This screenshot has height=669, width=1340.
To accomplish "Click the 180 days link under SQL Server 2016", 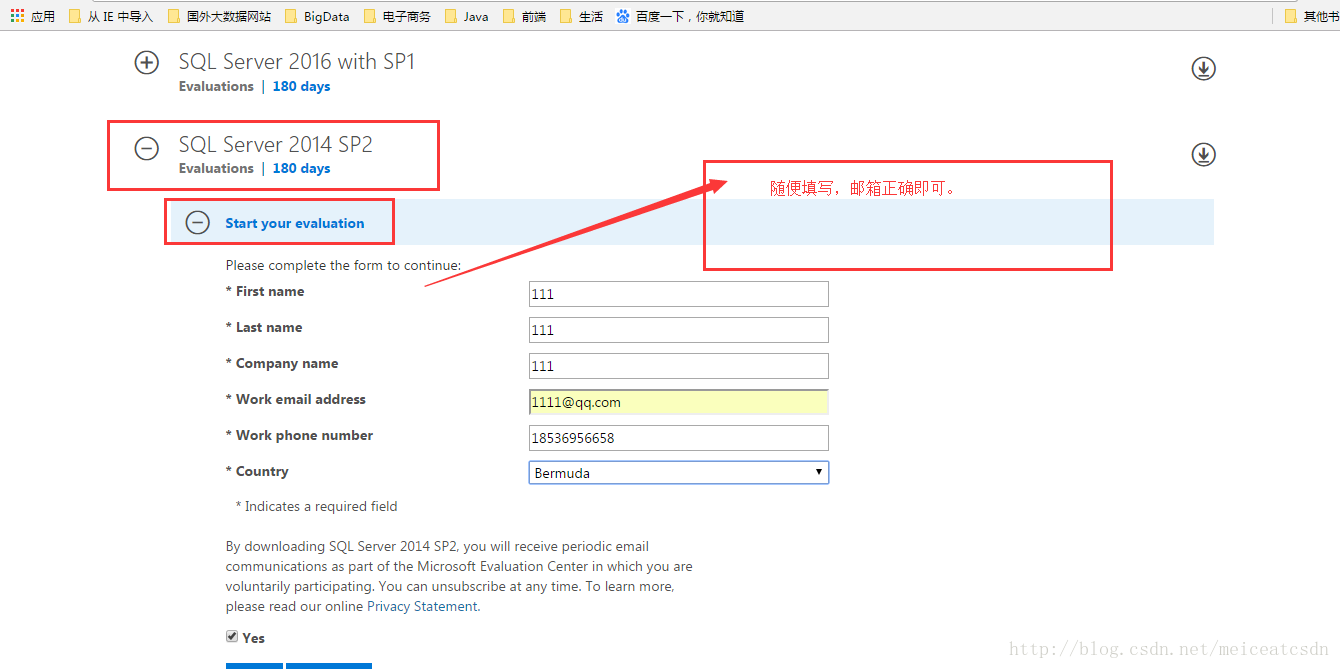I will (x=301, y=86).
